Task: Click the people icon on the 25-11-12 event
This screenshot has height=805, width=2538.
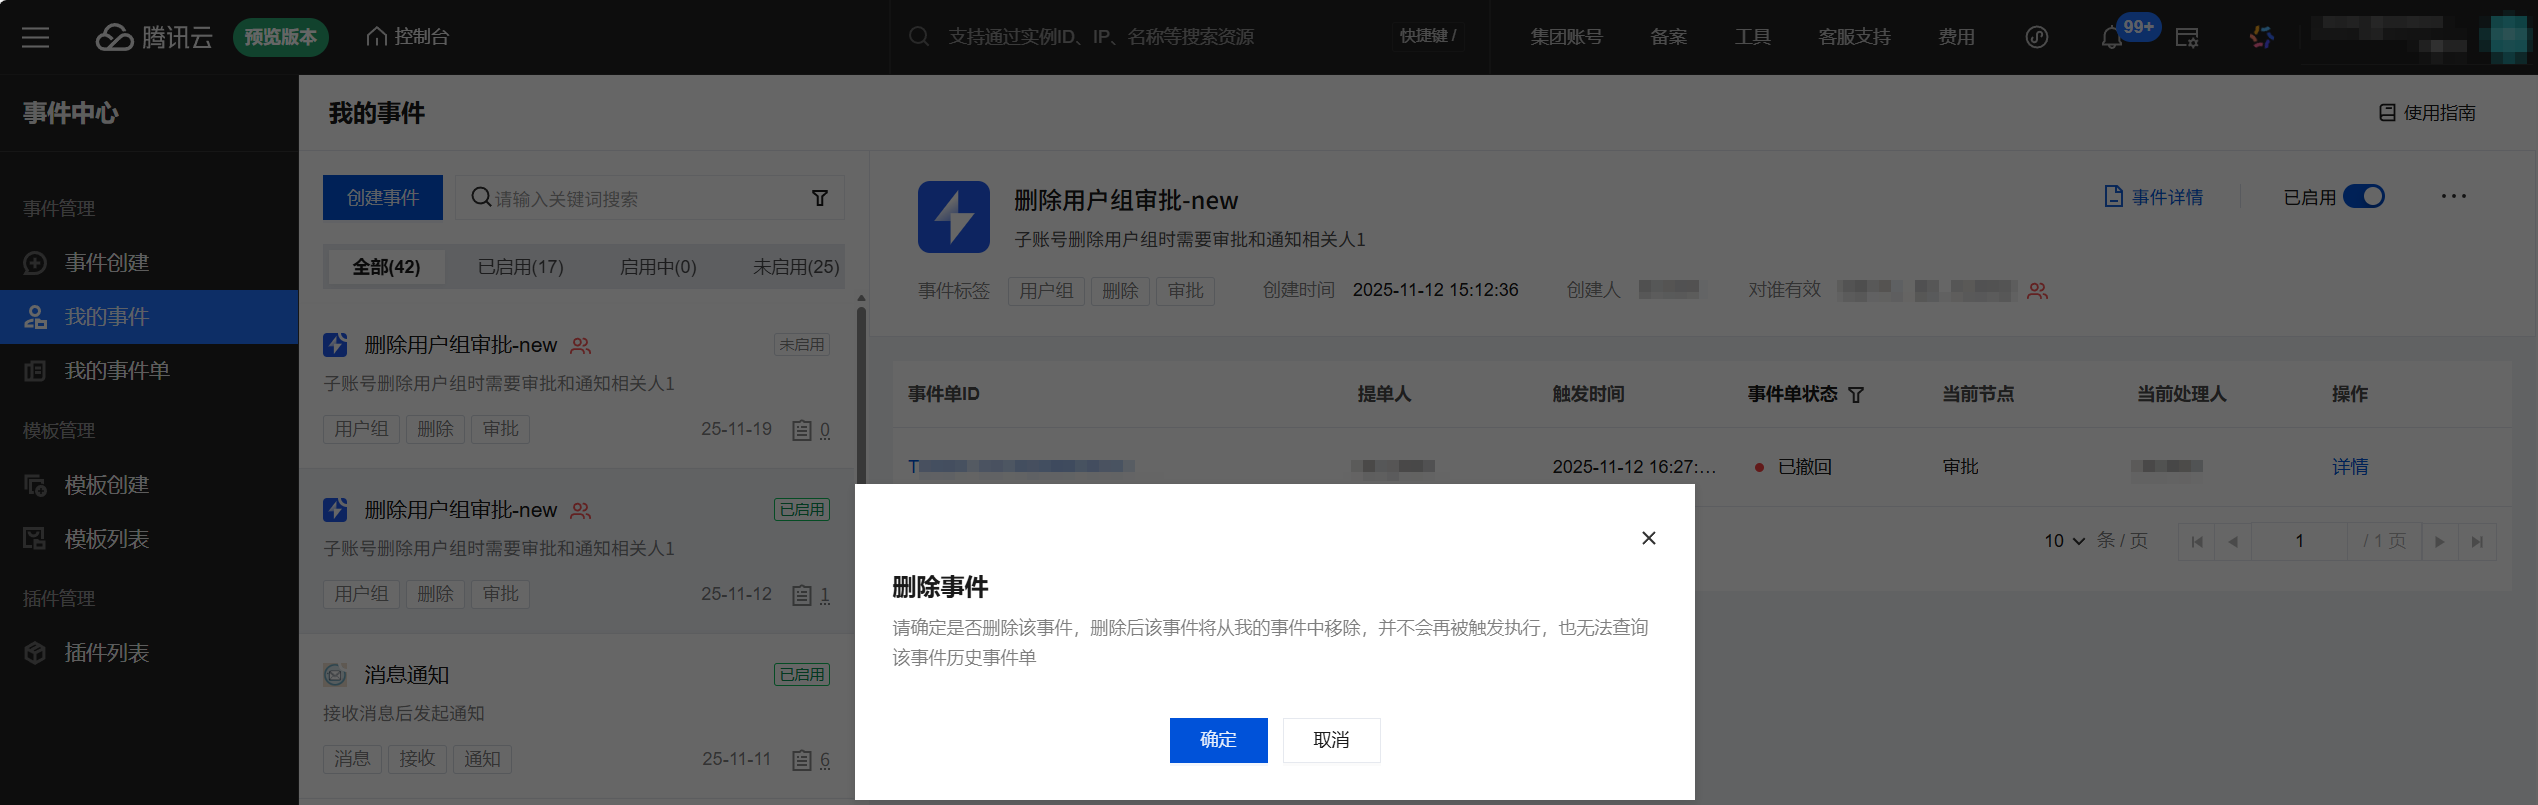Action: [581, 511]
